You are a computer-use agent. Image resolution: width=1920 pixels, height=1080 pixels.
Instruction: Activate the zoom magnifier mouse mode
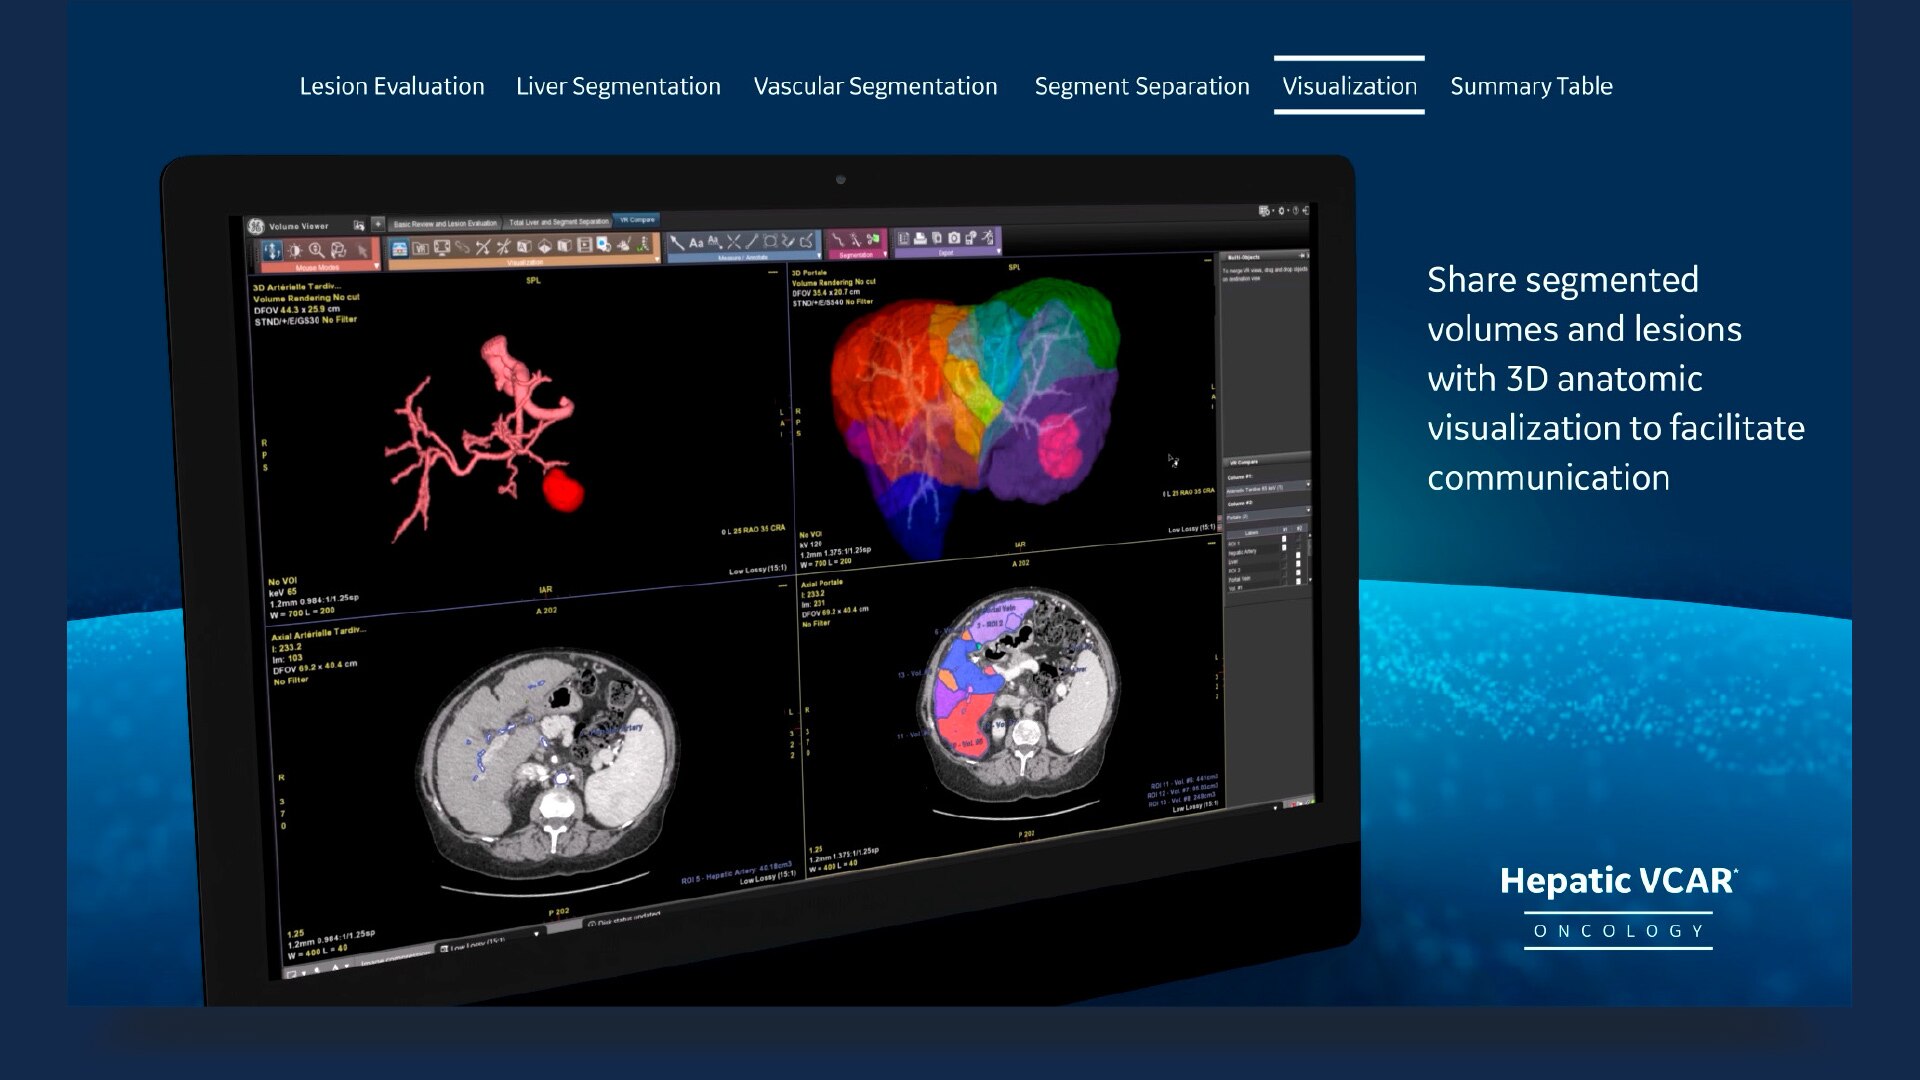[x=316, y=250]
